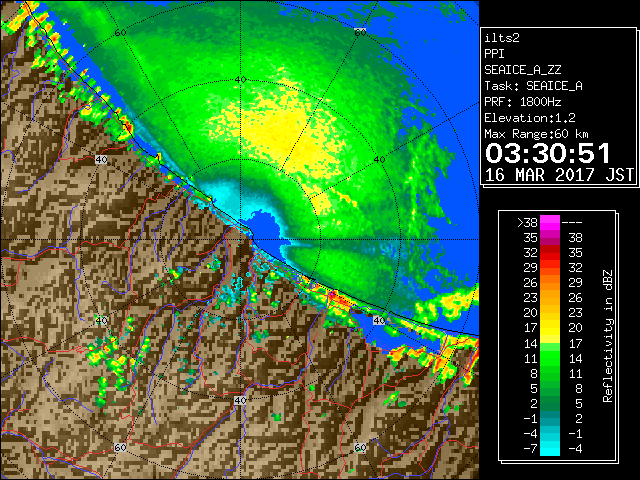Click the 'ilts2' station name text

pyautogui.click(x=502, y=38)
